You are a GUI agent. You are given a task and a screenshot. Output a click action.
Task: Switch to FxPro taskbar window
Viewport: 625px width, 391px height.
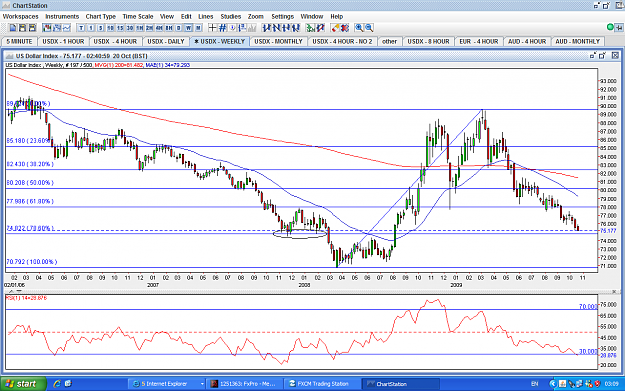tap(245, 384)
